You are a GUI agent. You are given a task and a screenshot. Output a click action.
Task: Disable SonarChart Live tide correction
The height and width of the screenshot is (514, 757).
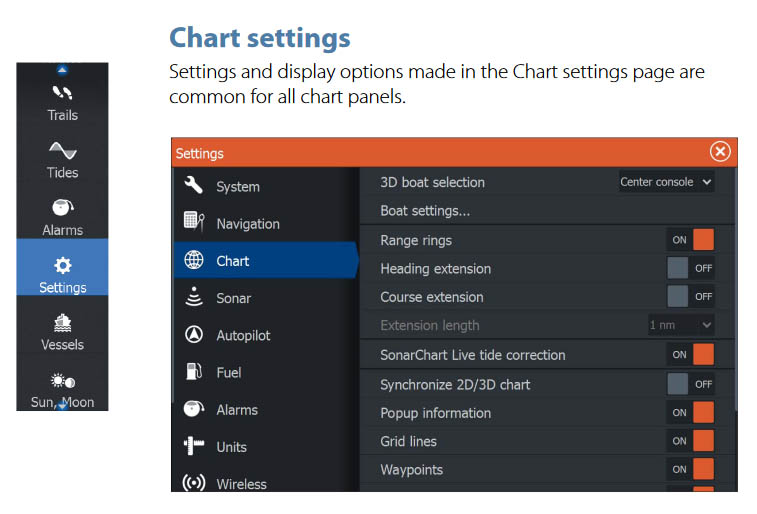(691, 354)
